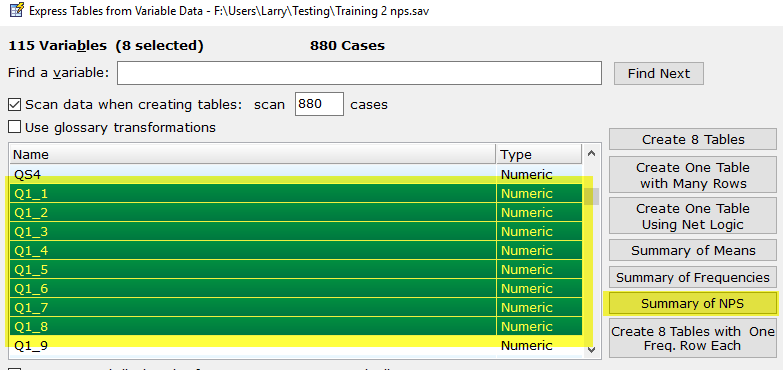Click the variable list scroll down arrow

click(591, 350)
